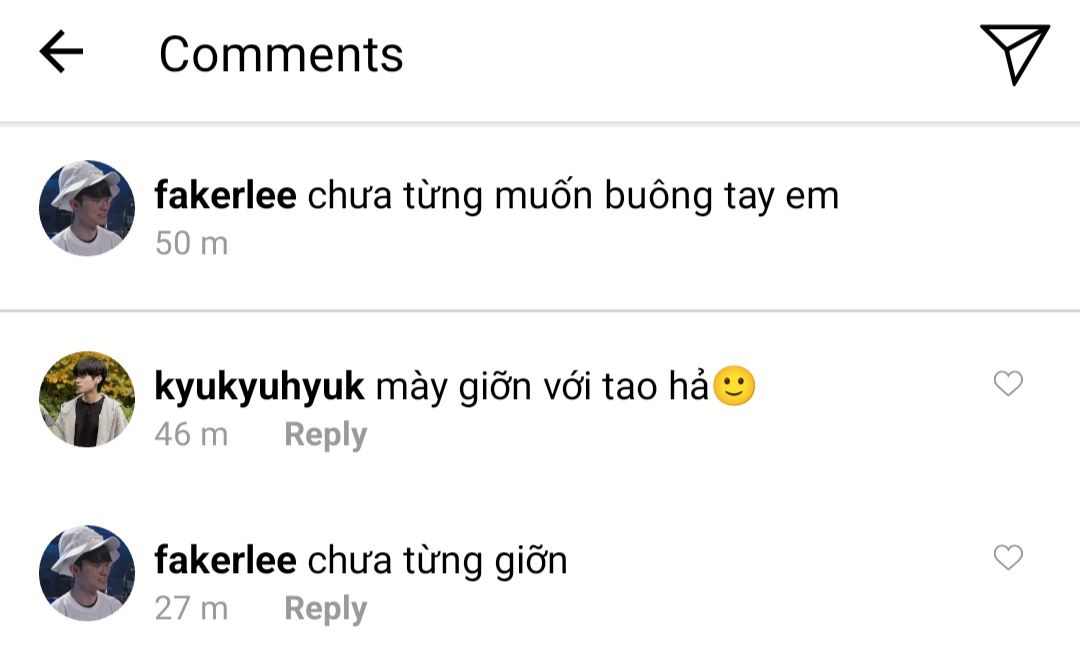Click the "27 m" comment timestamp

(x=191, y=609)
